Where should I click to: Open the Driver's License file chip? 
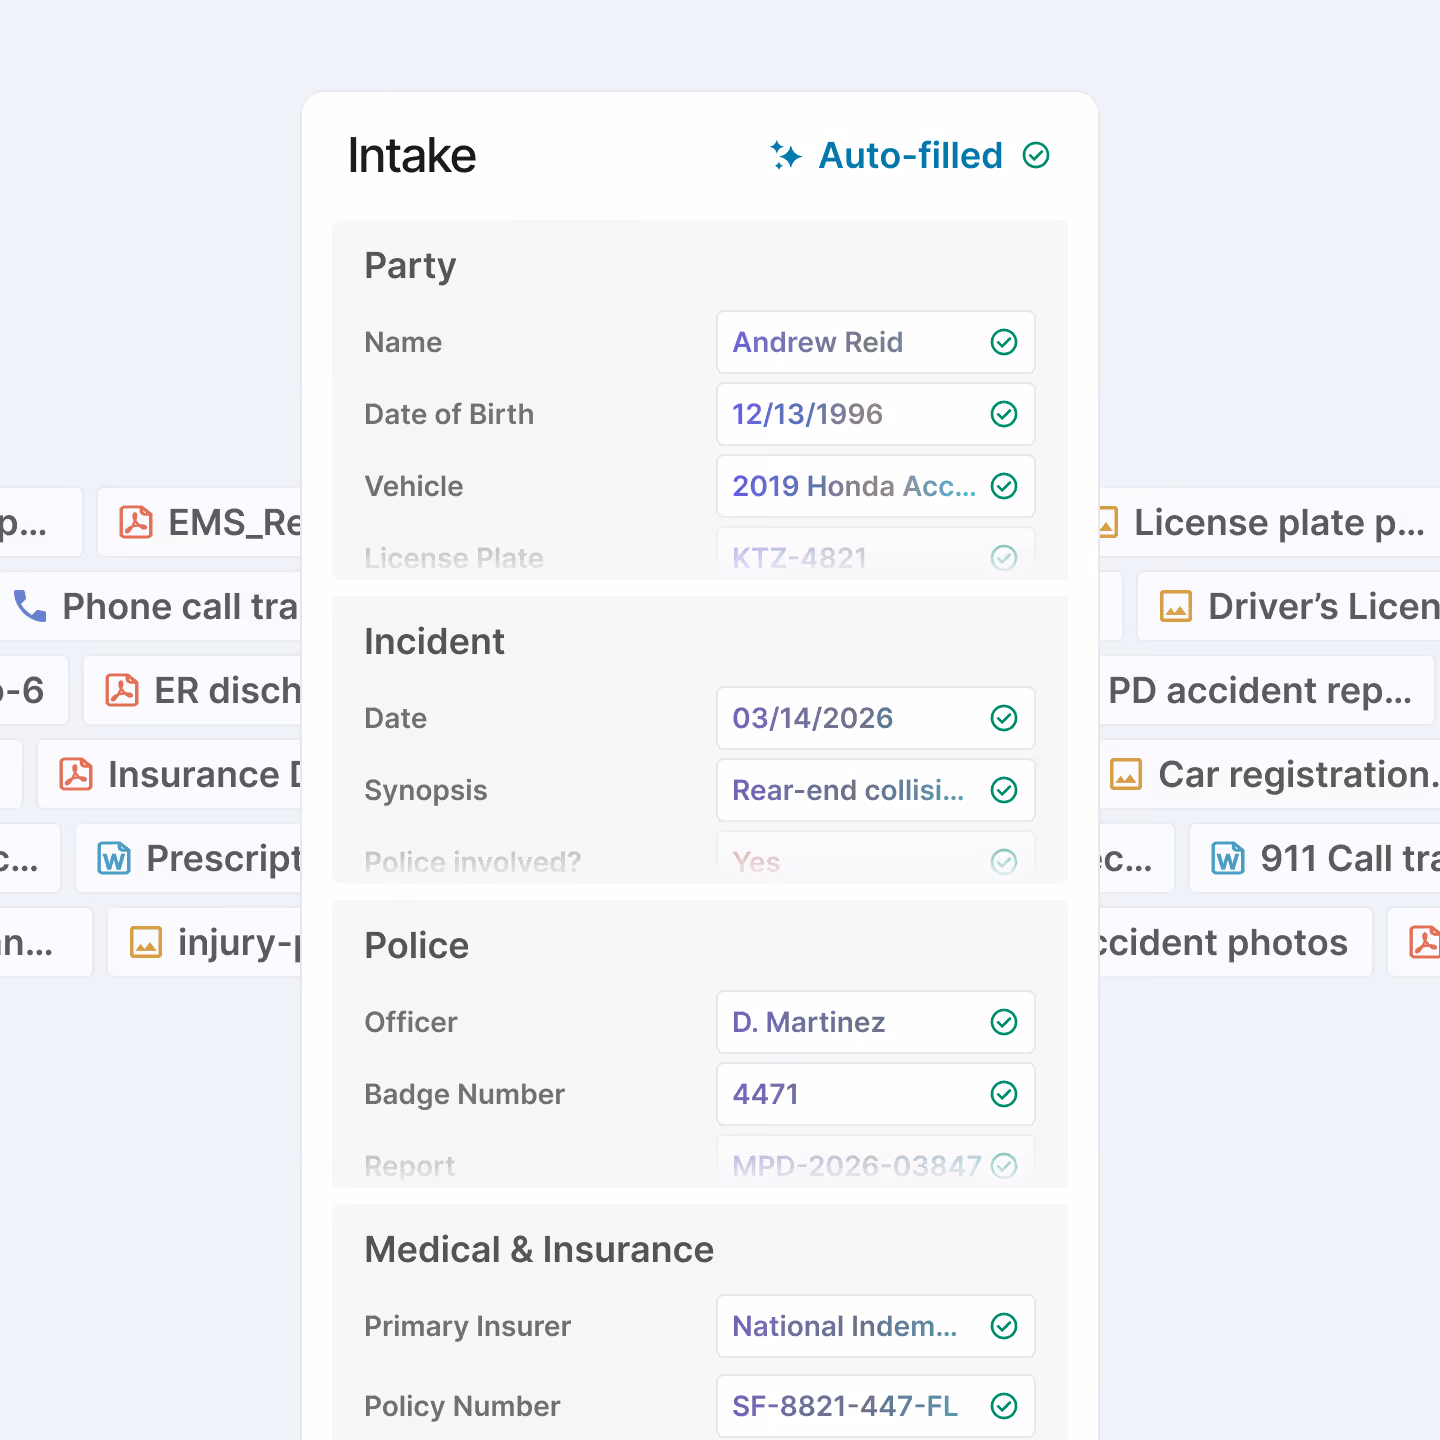click(1289, 606)
